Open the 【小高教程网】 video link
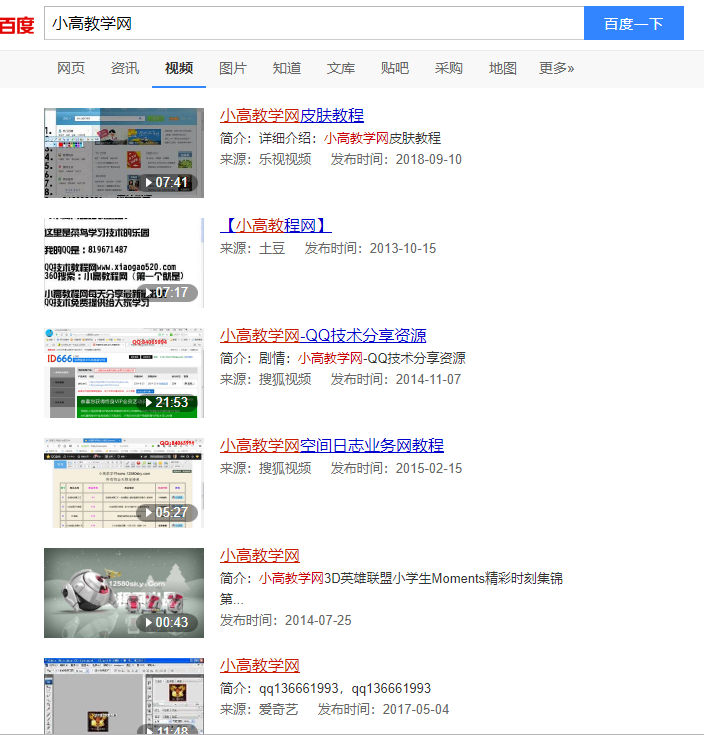The image size is (704, 735). pyautogui.click(x=276, y=225)
